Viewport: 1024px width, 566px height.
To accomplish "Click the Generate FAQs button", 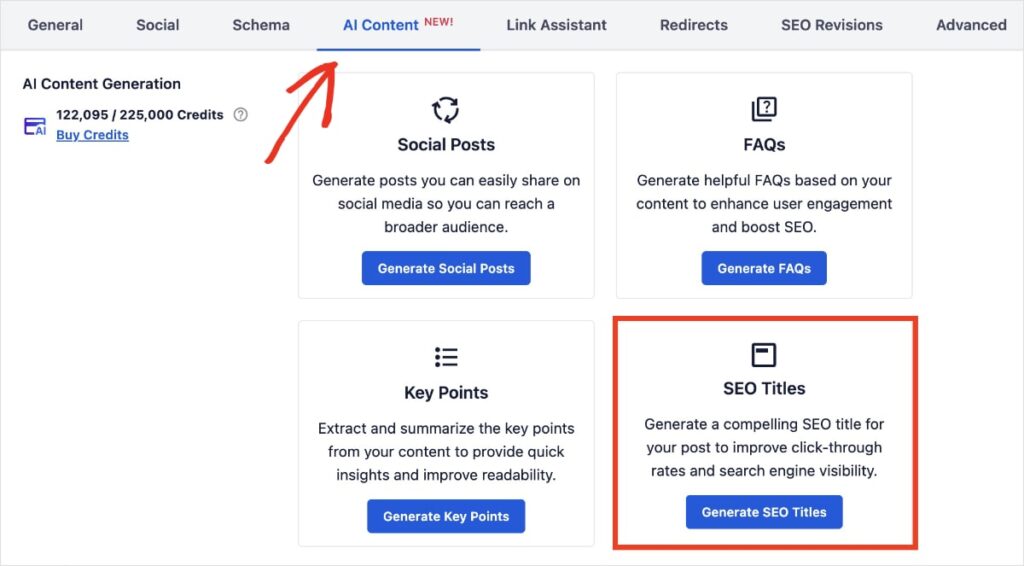I will (764, 268).
